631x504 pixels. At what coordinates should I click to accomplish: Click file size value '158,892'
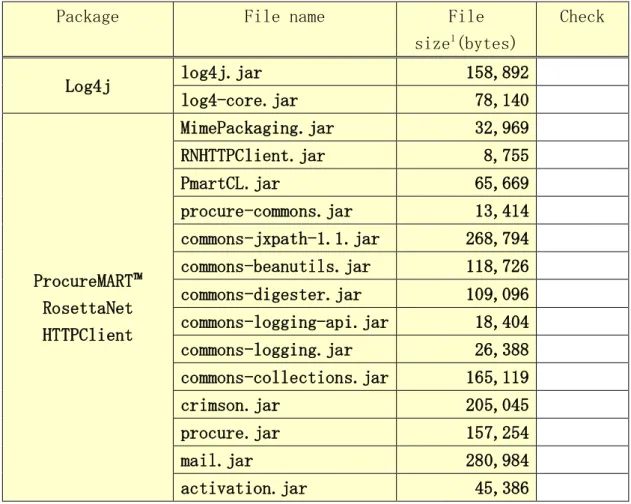pyautogui.click(x=497, y=73)
